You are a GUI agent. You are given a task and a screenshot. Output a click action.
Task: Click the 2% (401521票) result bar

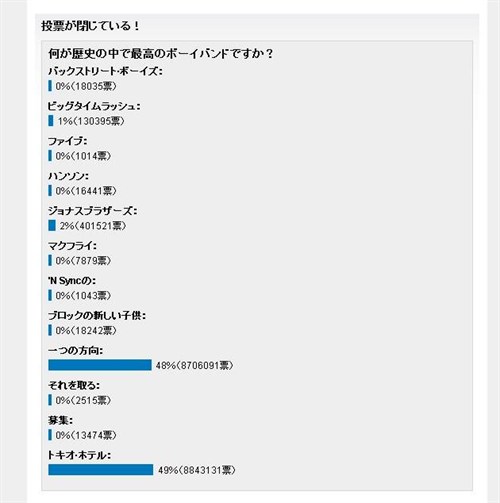pyautogui.click(x=52, y=226)
